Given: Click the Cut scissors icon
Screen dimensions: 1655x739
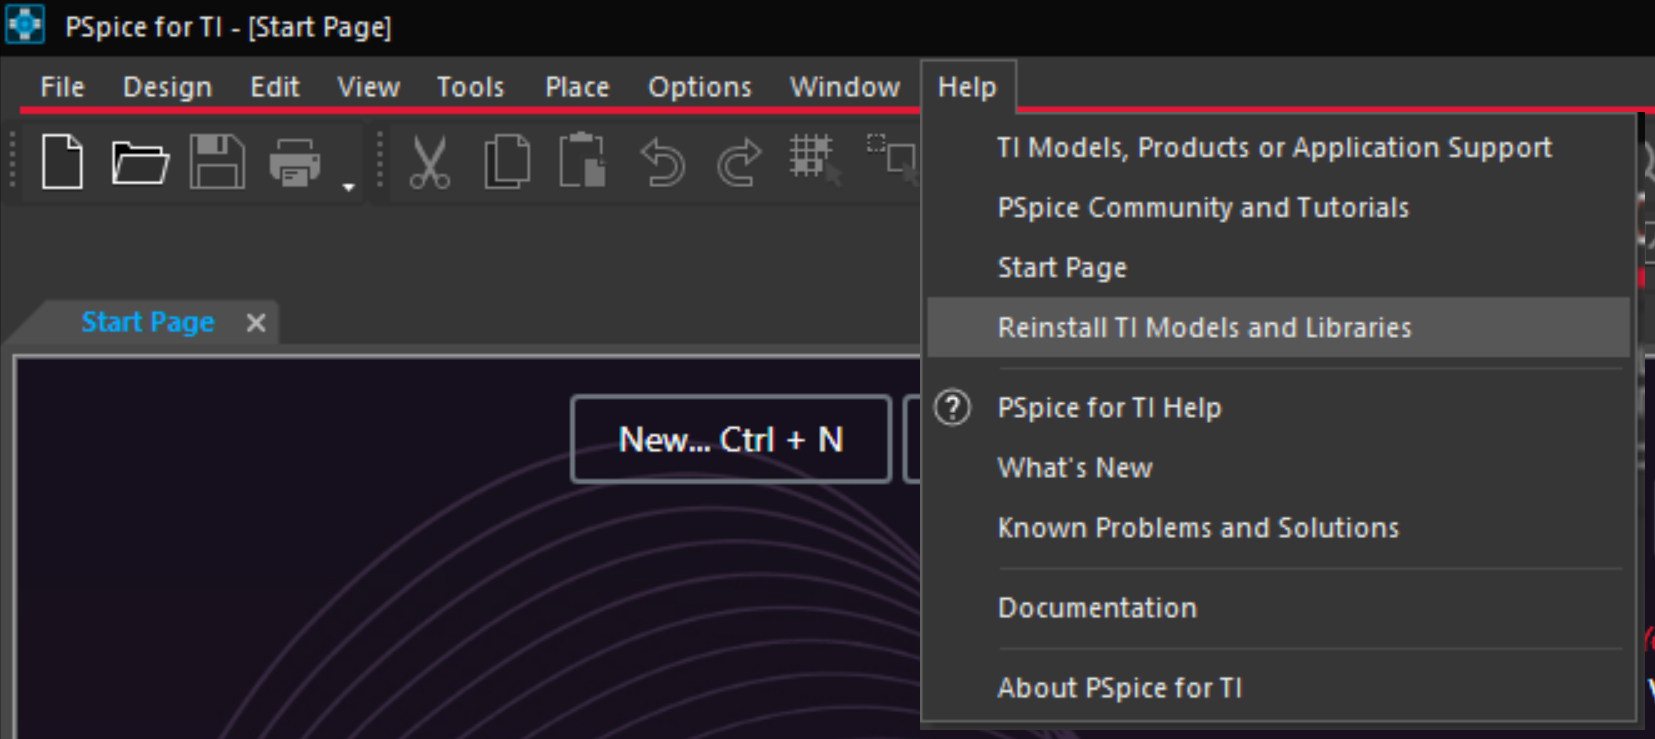Looking at the screenshot, I should coord(430,162).
